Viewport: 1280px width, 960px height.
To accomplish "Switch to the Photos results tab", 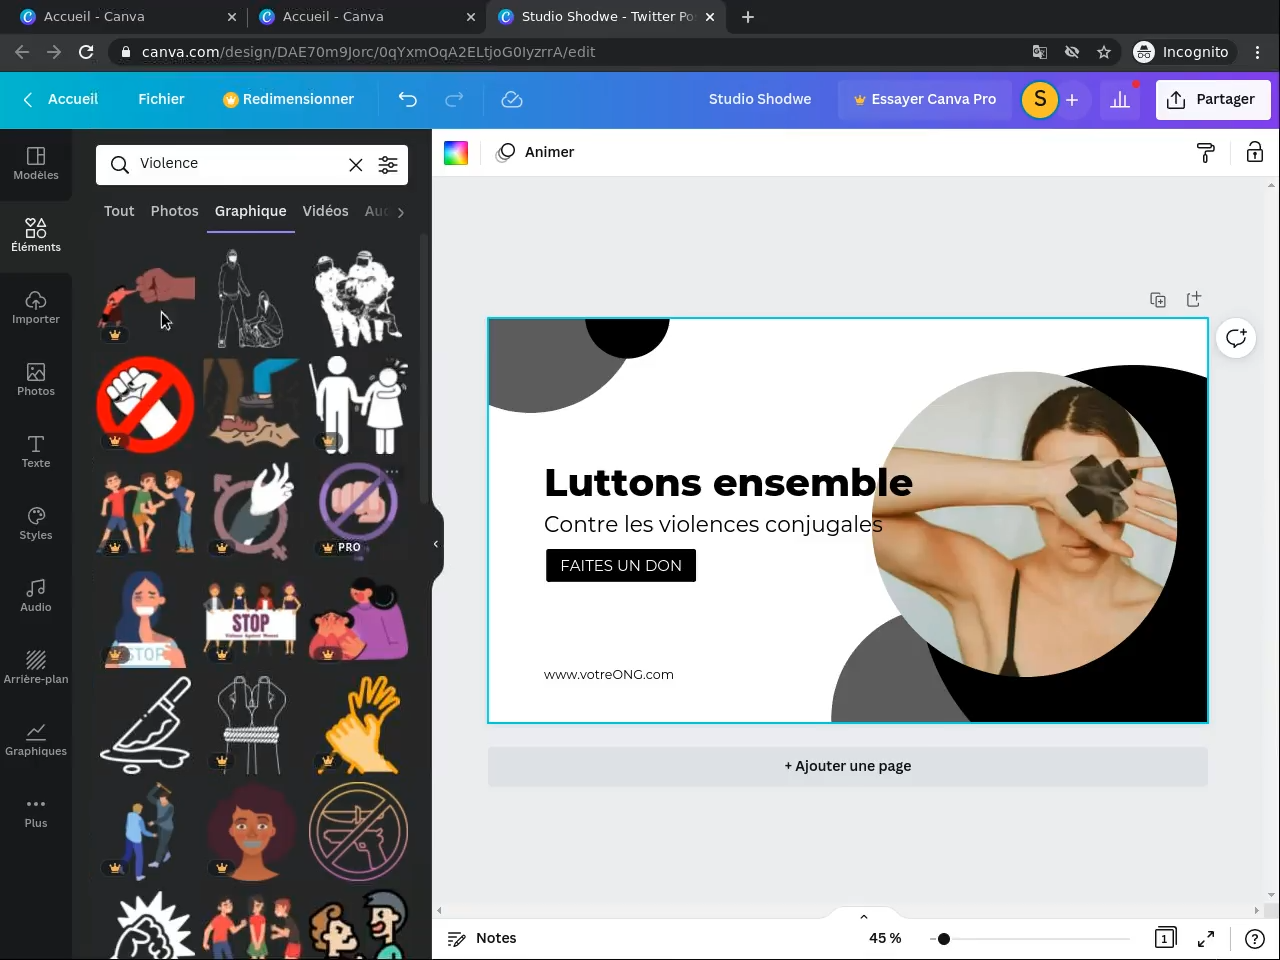I will click(x=175, y=211).
